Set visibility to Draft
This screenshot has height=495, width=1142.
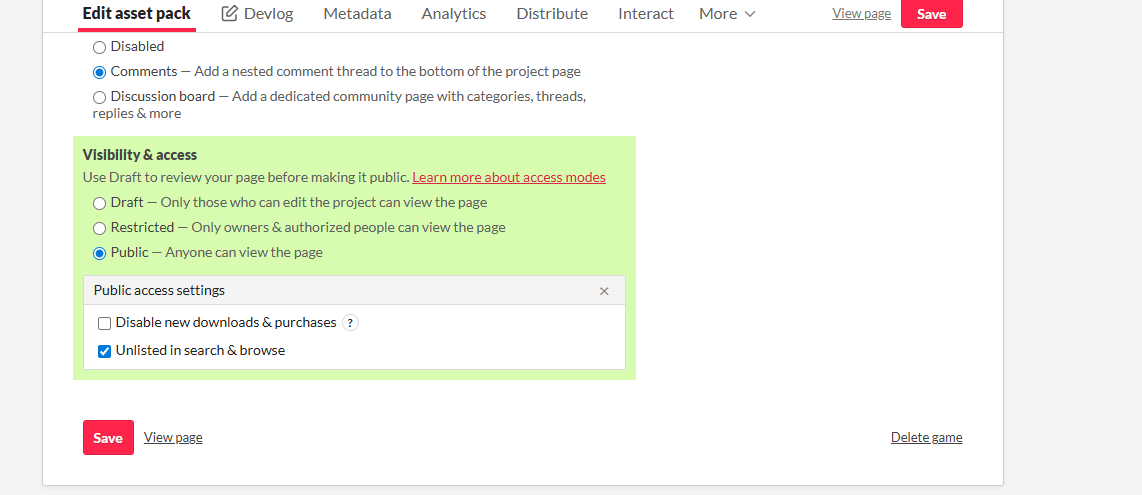pyautogui.click(x=99, y=203)
